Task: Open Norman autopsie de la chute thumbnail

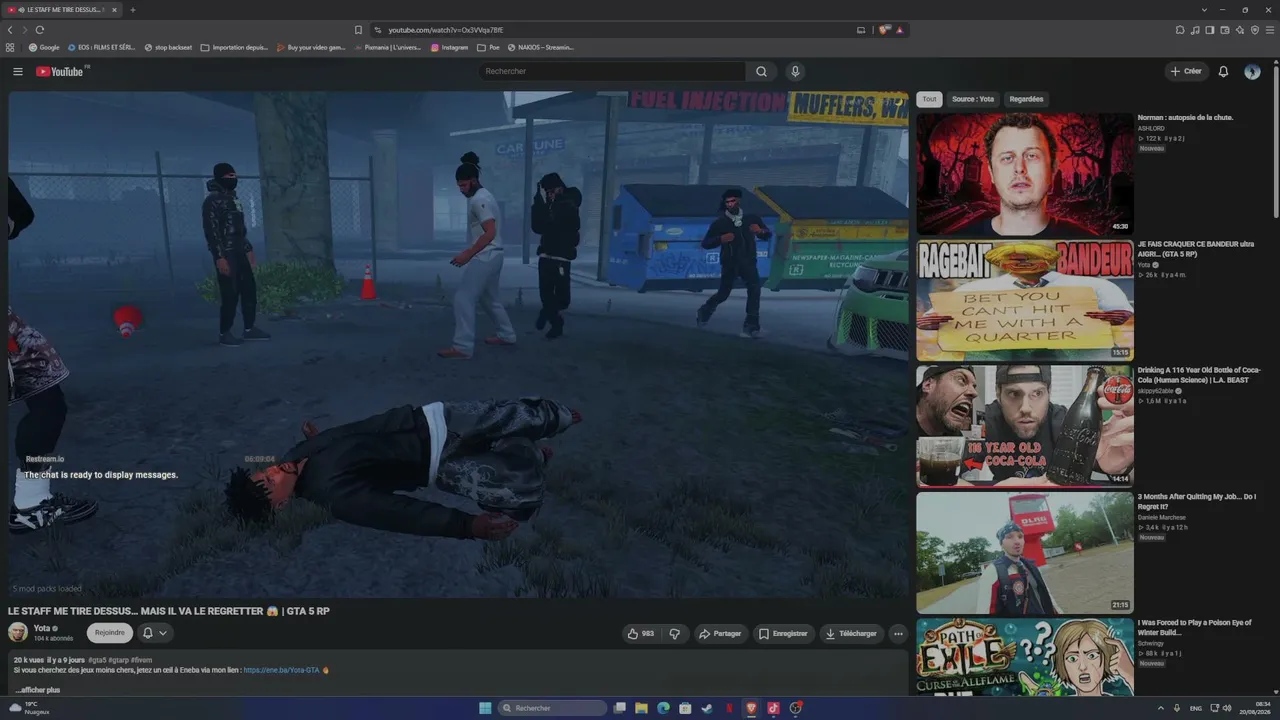Action: click(x=1025, y=174)
